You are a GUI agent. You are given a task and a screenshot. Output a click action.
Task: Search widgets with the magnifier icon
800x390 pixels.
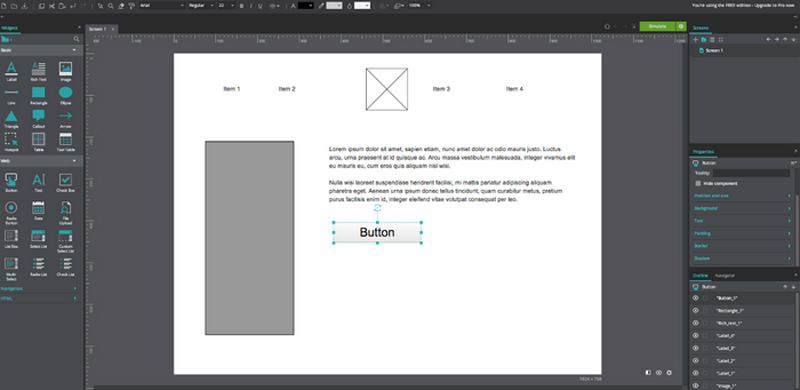coord(77,39)
